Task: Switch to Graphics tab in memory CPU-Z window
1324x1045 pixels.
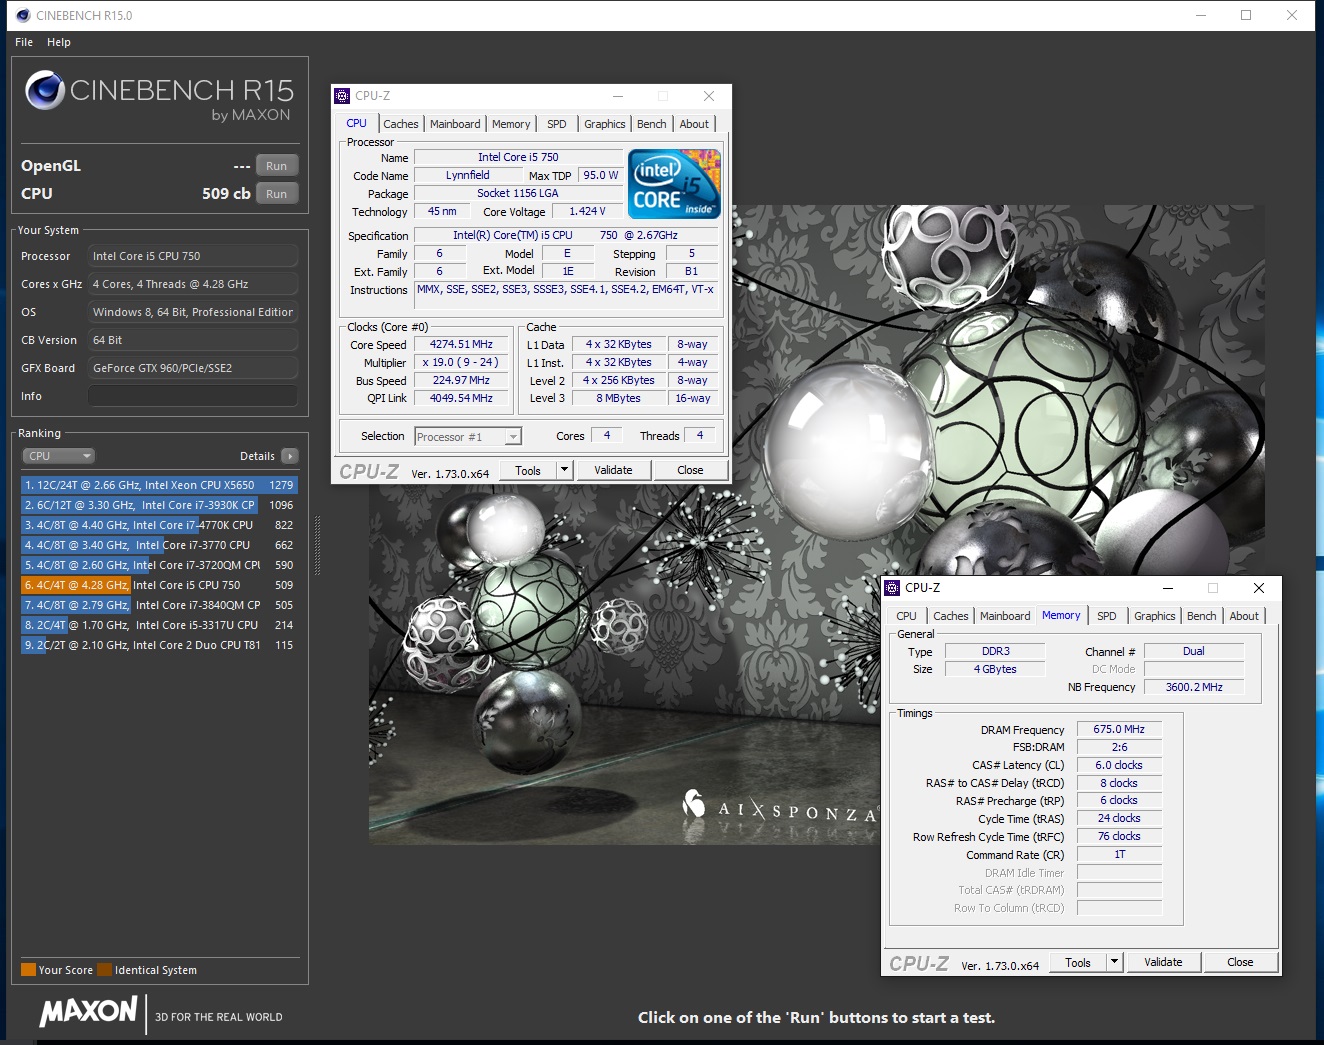Action: [x=1155, y=616]
